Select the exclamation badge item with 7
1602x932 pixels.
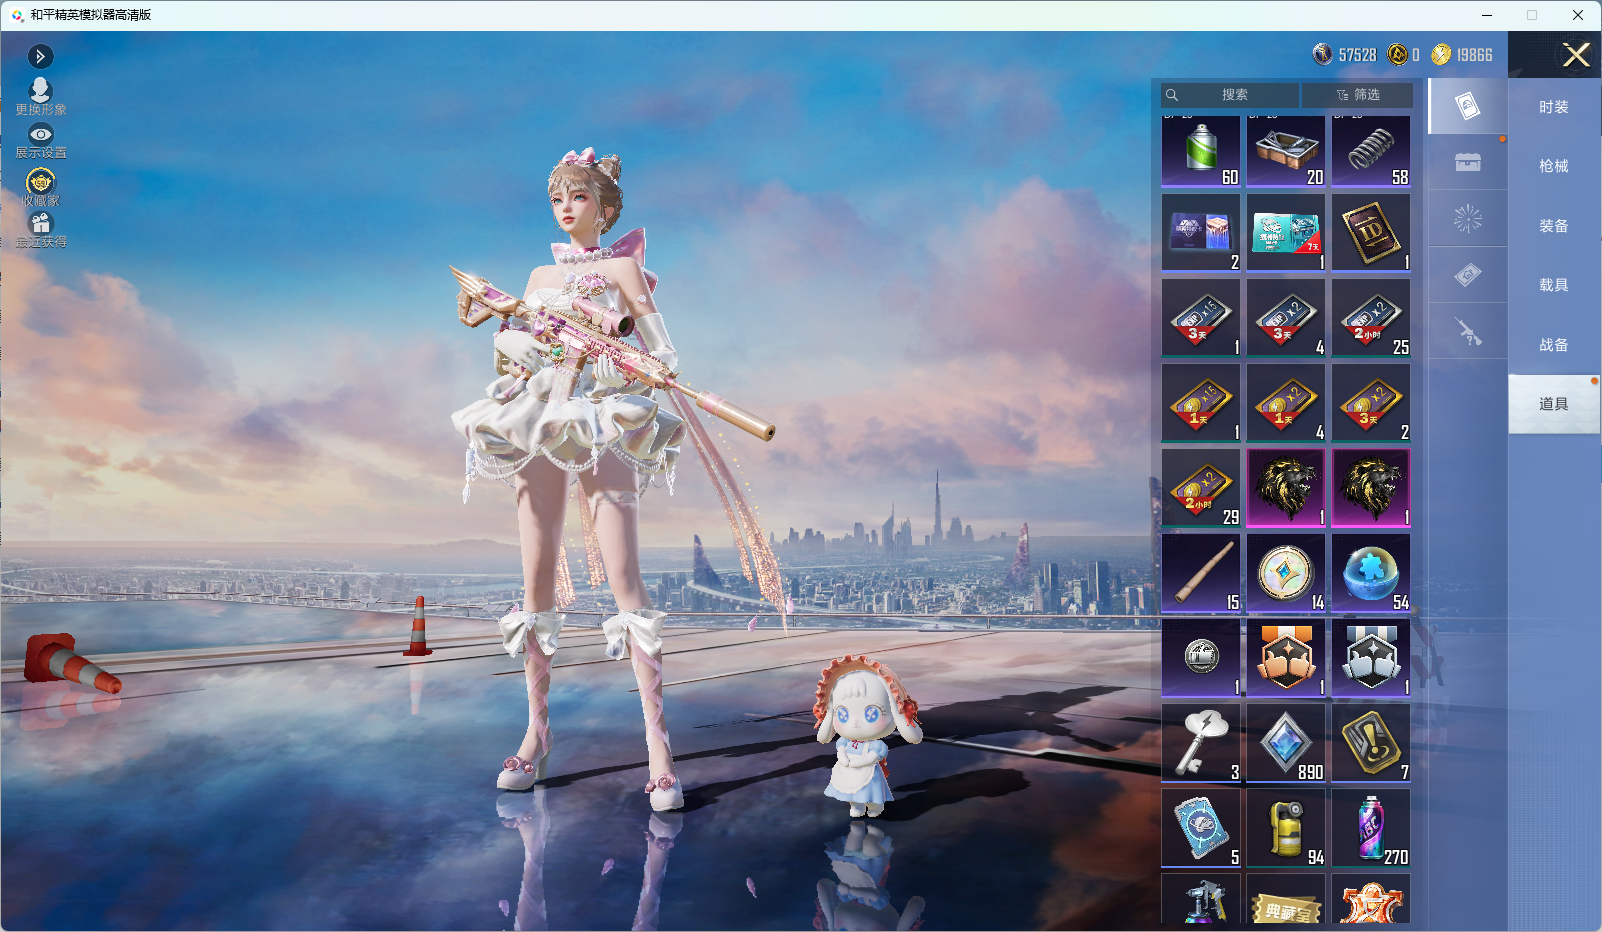[1371, 743]
